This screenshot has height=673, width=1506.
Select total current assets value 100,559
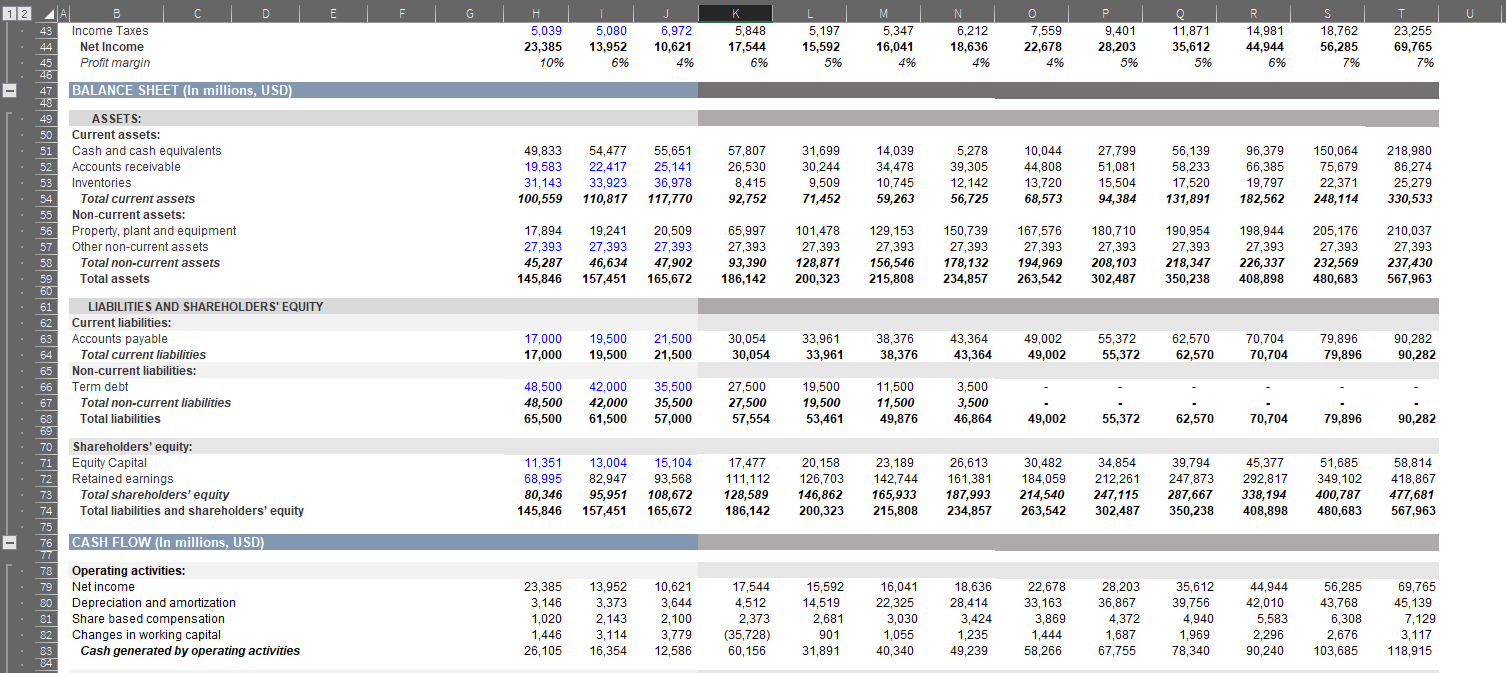click(x=539, y=199)
